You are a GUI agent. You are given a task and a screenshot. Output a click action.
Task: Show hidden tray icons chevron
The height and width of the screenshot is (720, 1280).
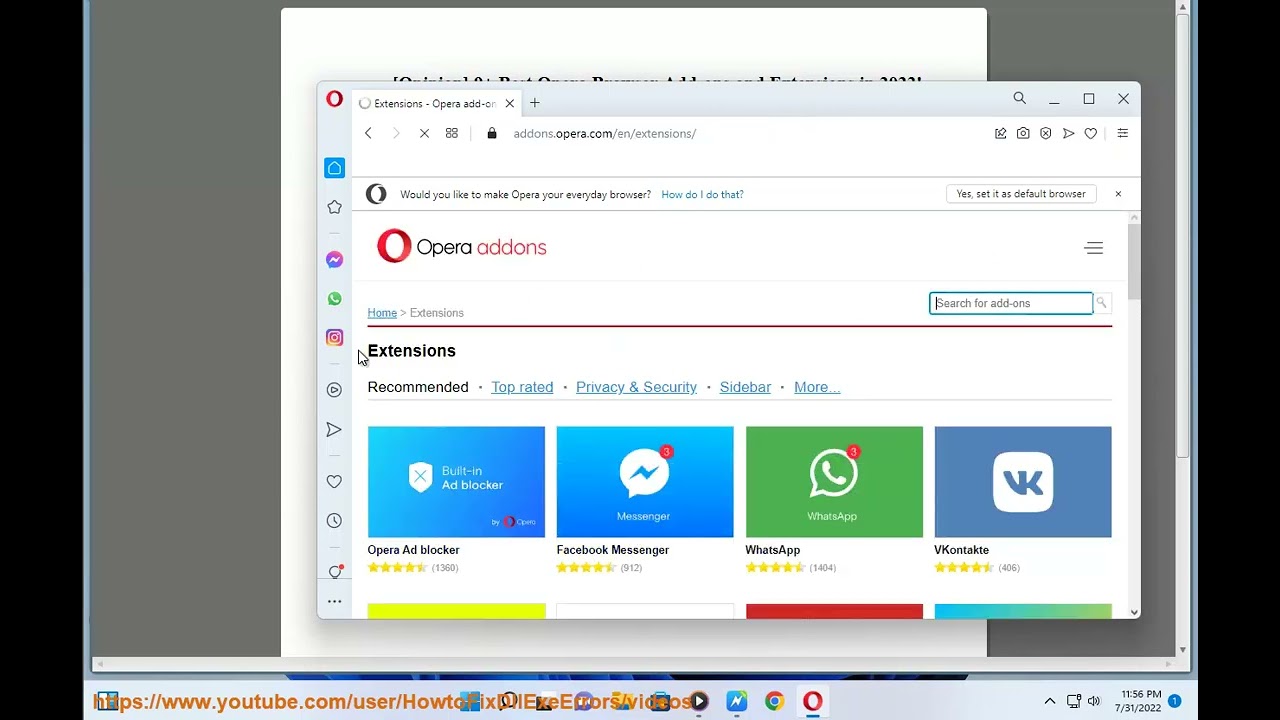click(1049, 702)
